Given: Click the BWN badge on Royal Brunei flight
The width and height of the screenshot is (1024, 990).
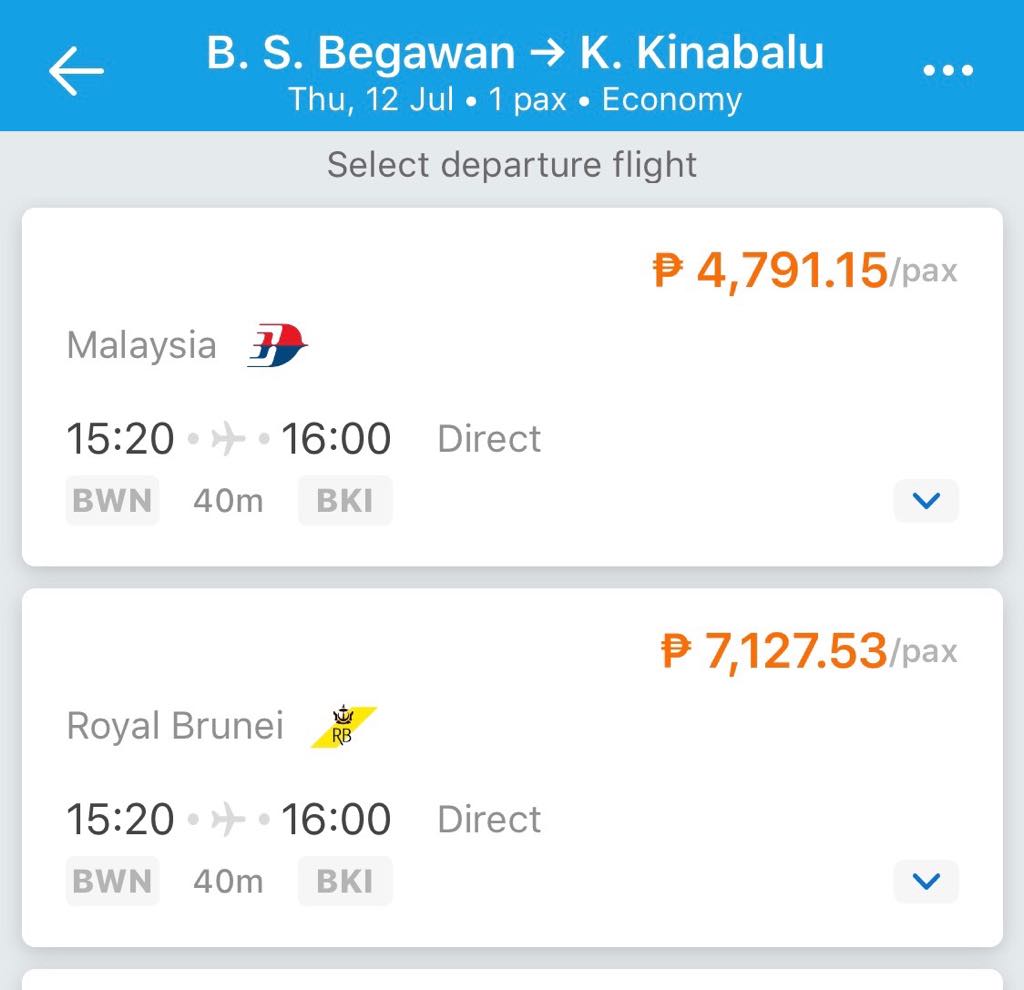Looking at the screenshot, I should point(112,881).
